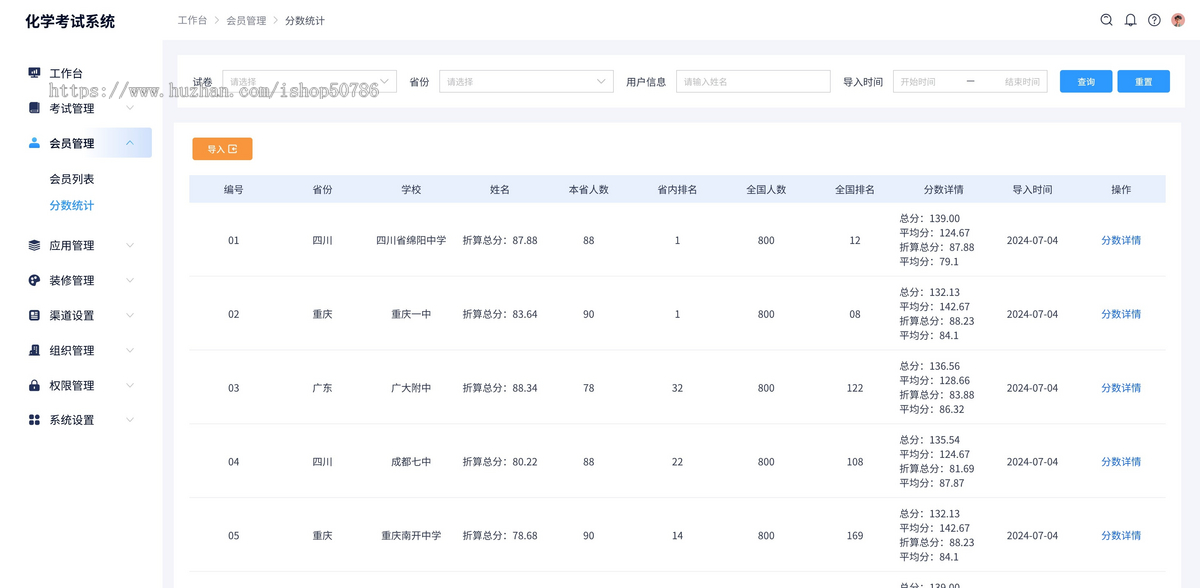The width and height of the screenshot is (1200, 588).
Task: Click 折算总分：87.88 in name column
Action: click(x=500, y=240)
